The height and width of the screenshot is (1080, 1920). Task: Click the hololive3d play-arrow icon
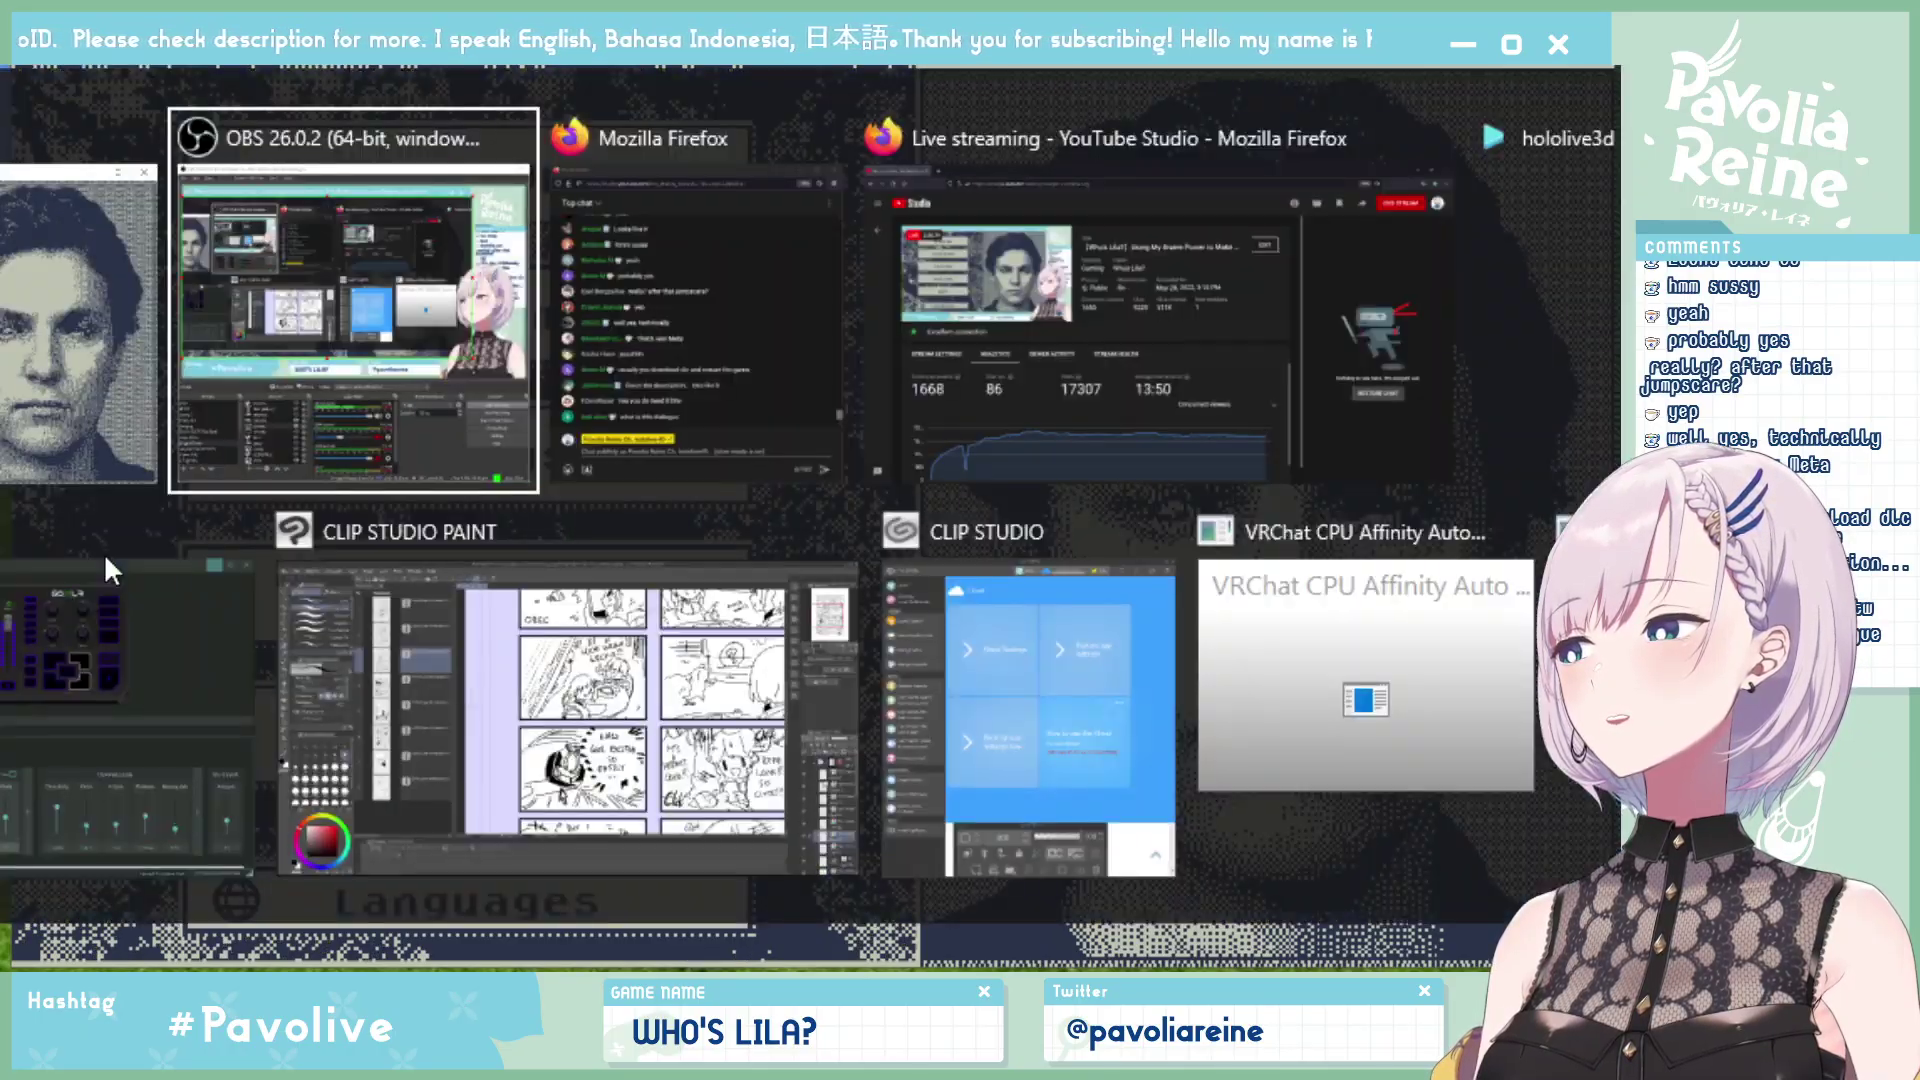pos(1493,137)
